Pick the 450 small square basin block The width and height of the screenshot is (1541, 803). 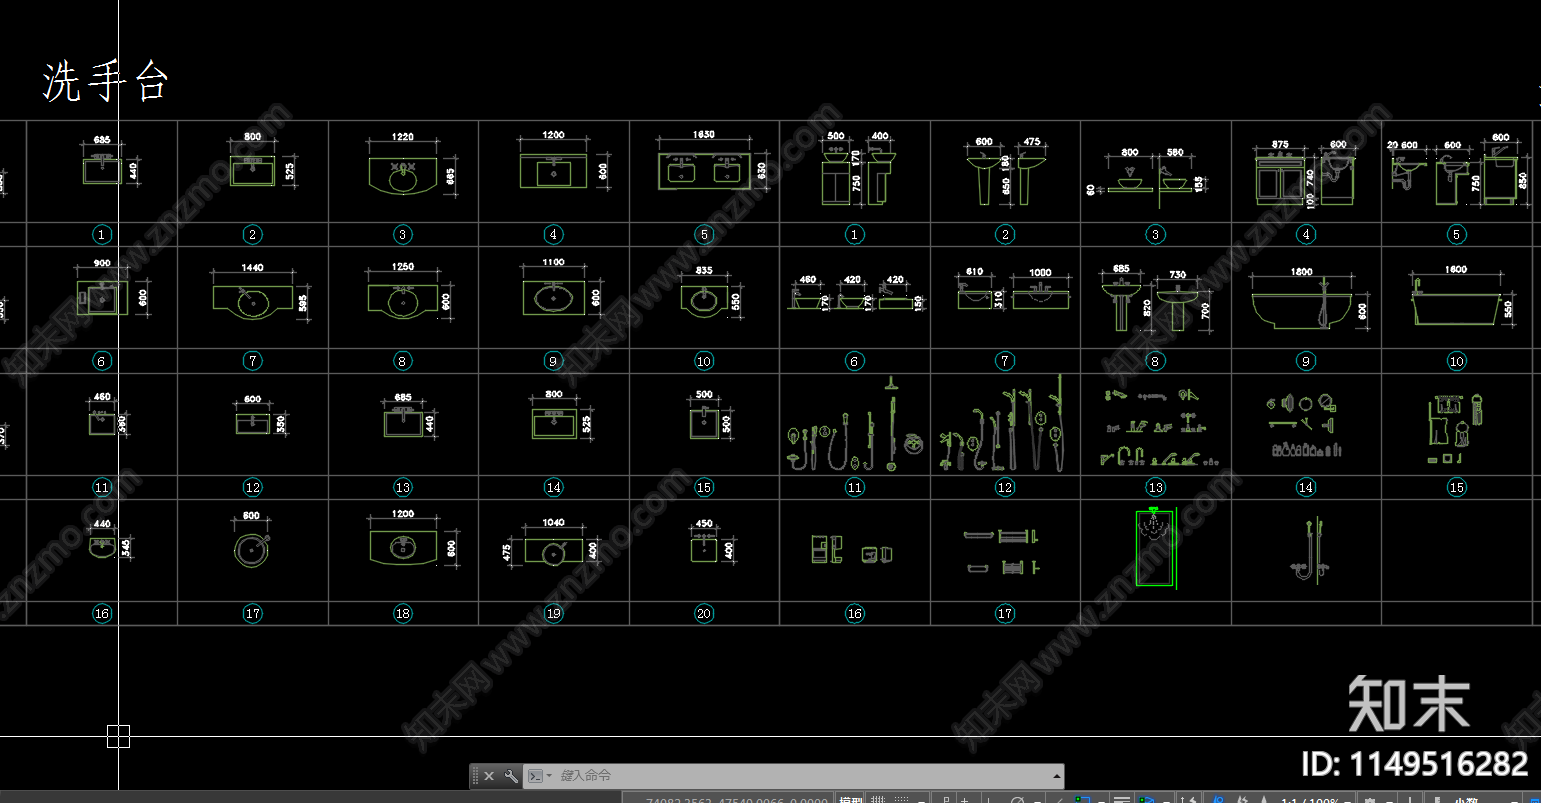tap(704, 548)
